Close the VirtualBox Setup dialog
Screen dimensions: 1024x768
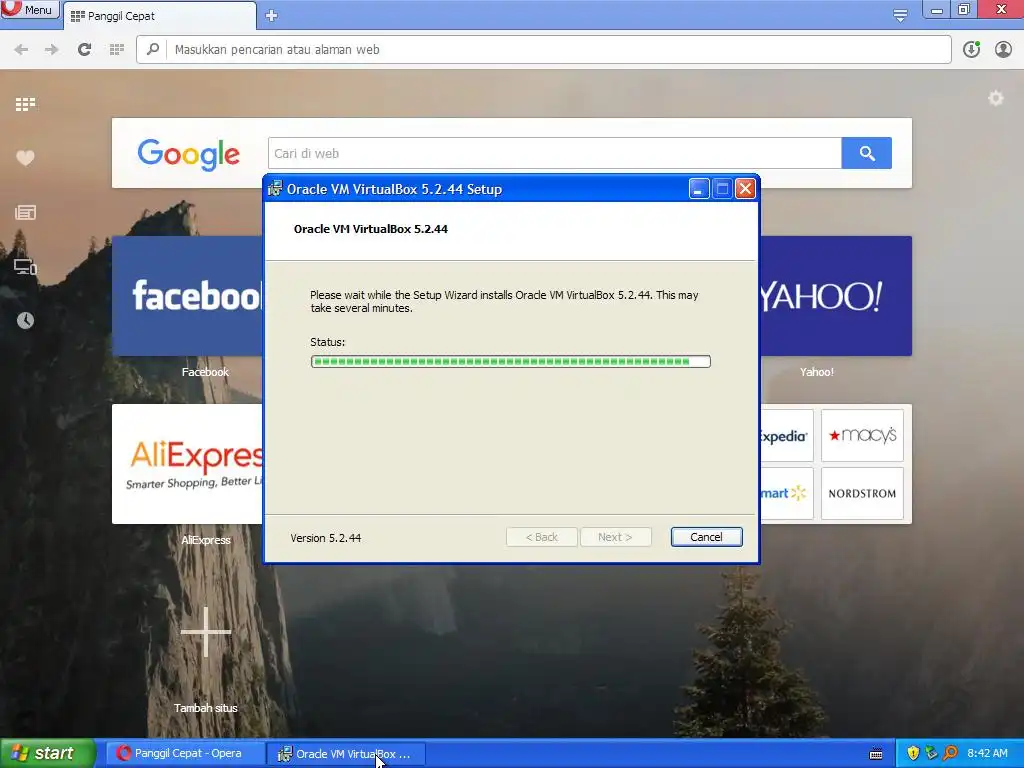click(745, 189)
